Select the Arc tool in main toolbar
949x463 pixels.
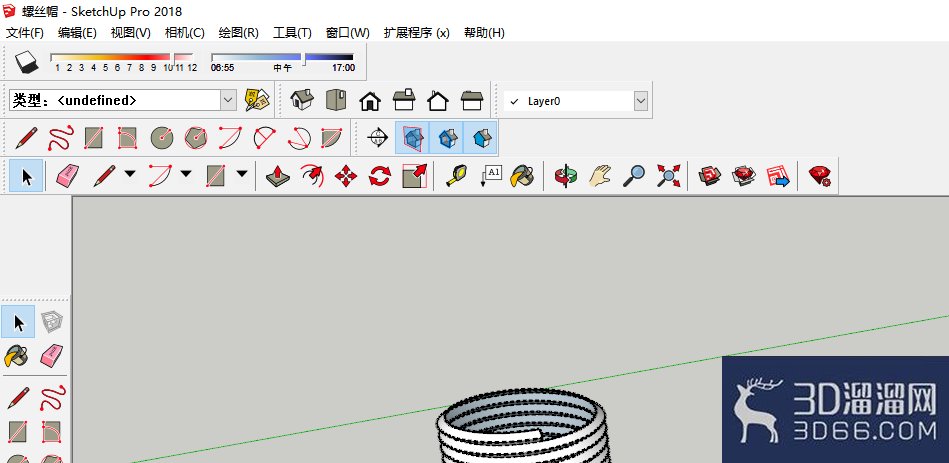tap(160, 176)
